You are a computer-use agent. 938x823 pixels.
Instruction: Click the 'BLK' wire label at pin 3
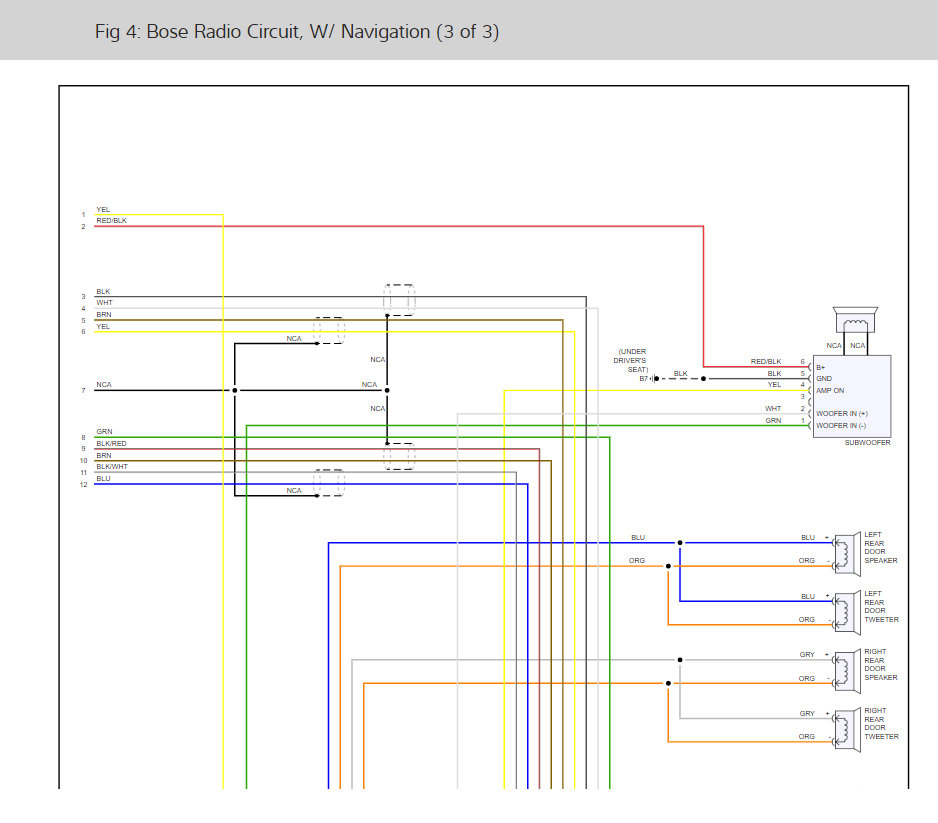click(x=103, y=291)
